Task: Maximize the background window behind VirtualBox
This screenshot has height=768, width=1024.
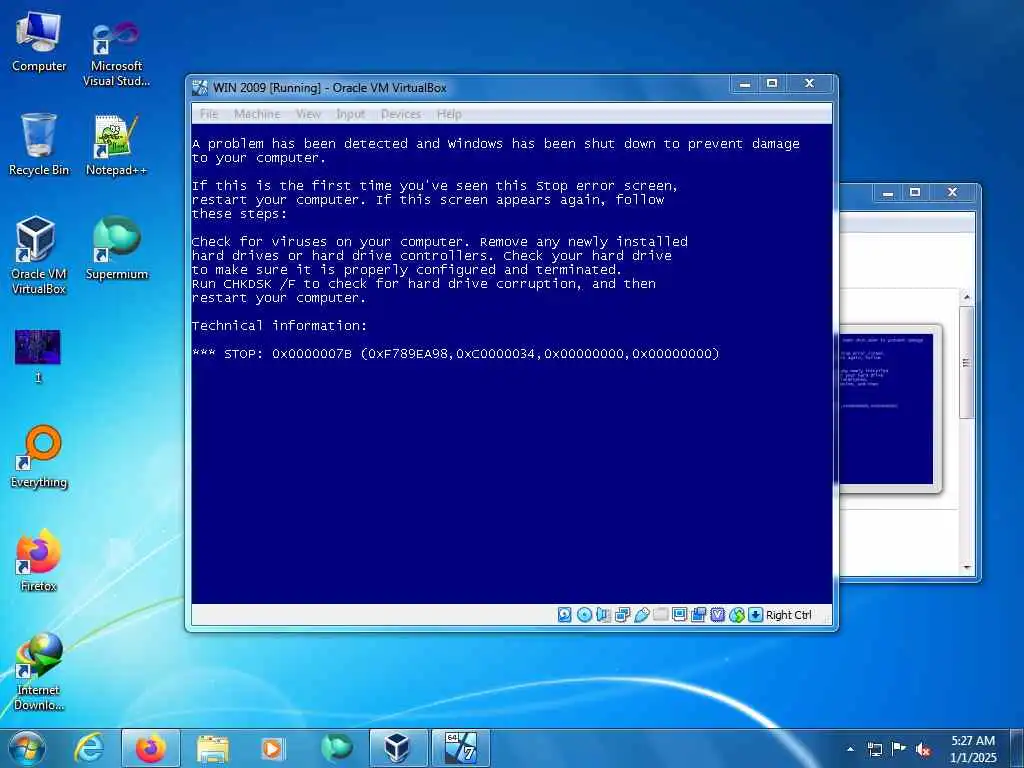Action: 915,192
